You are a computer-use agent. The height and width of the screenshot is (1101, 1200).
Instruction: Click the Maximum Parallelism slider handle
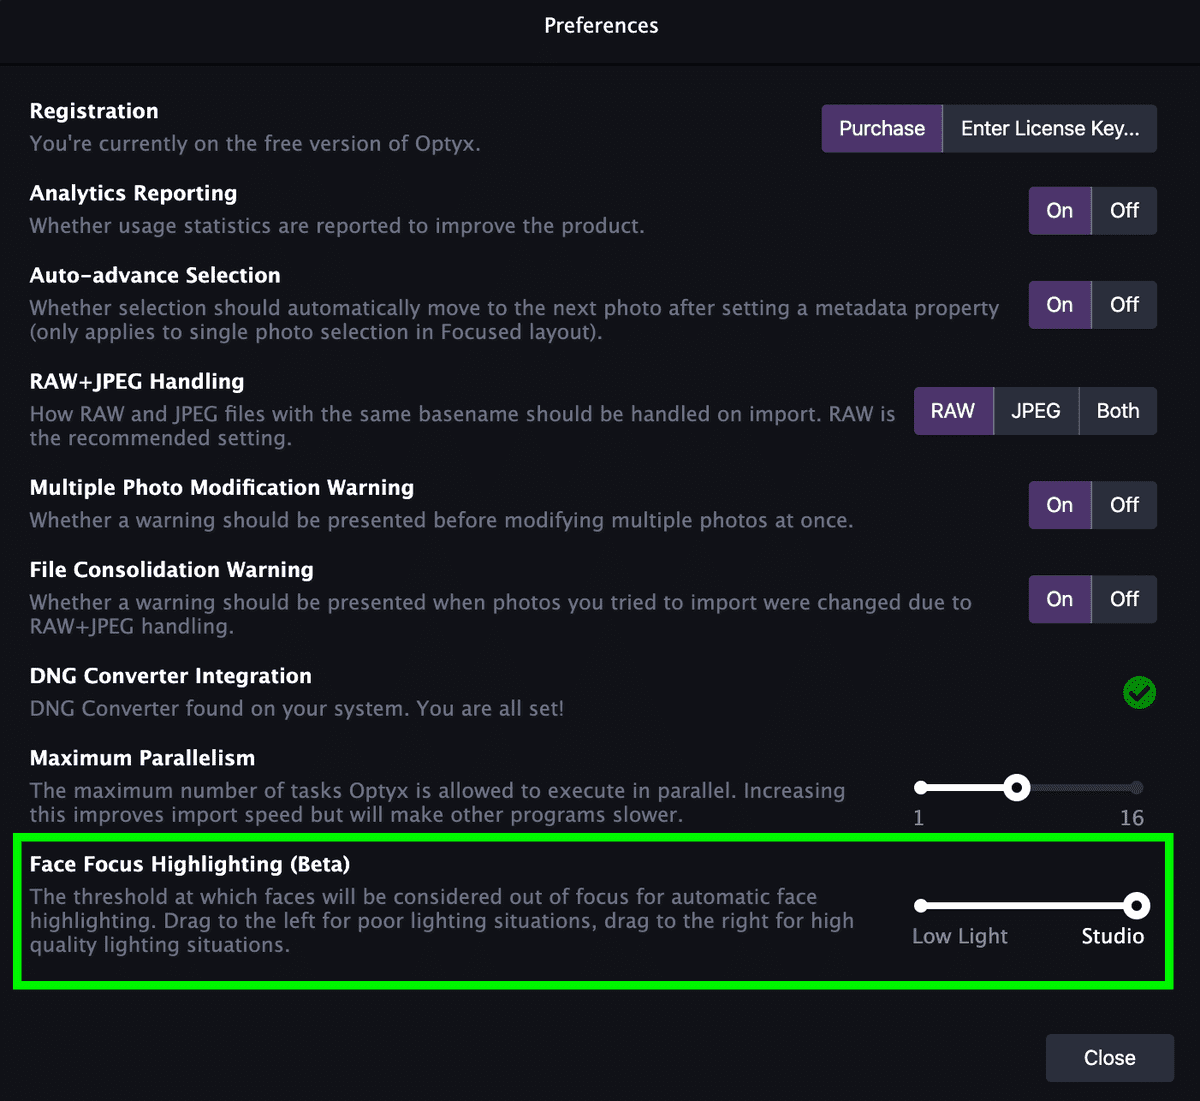[x=1016, y=788]
